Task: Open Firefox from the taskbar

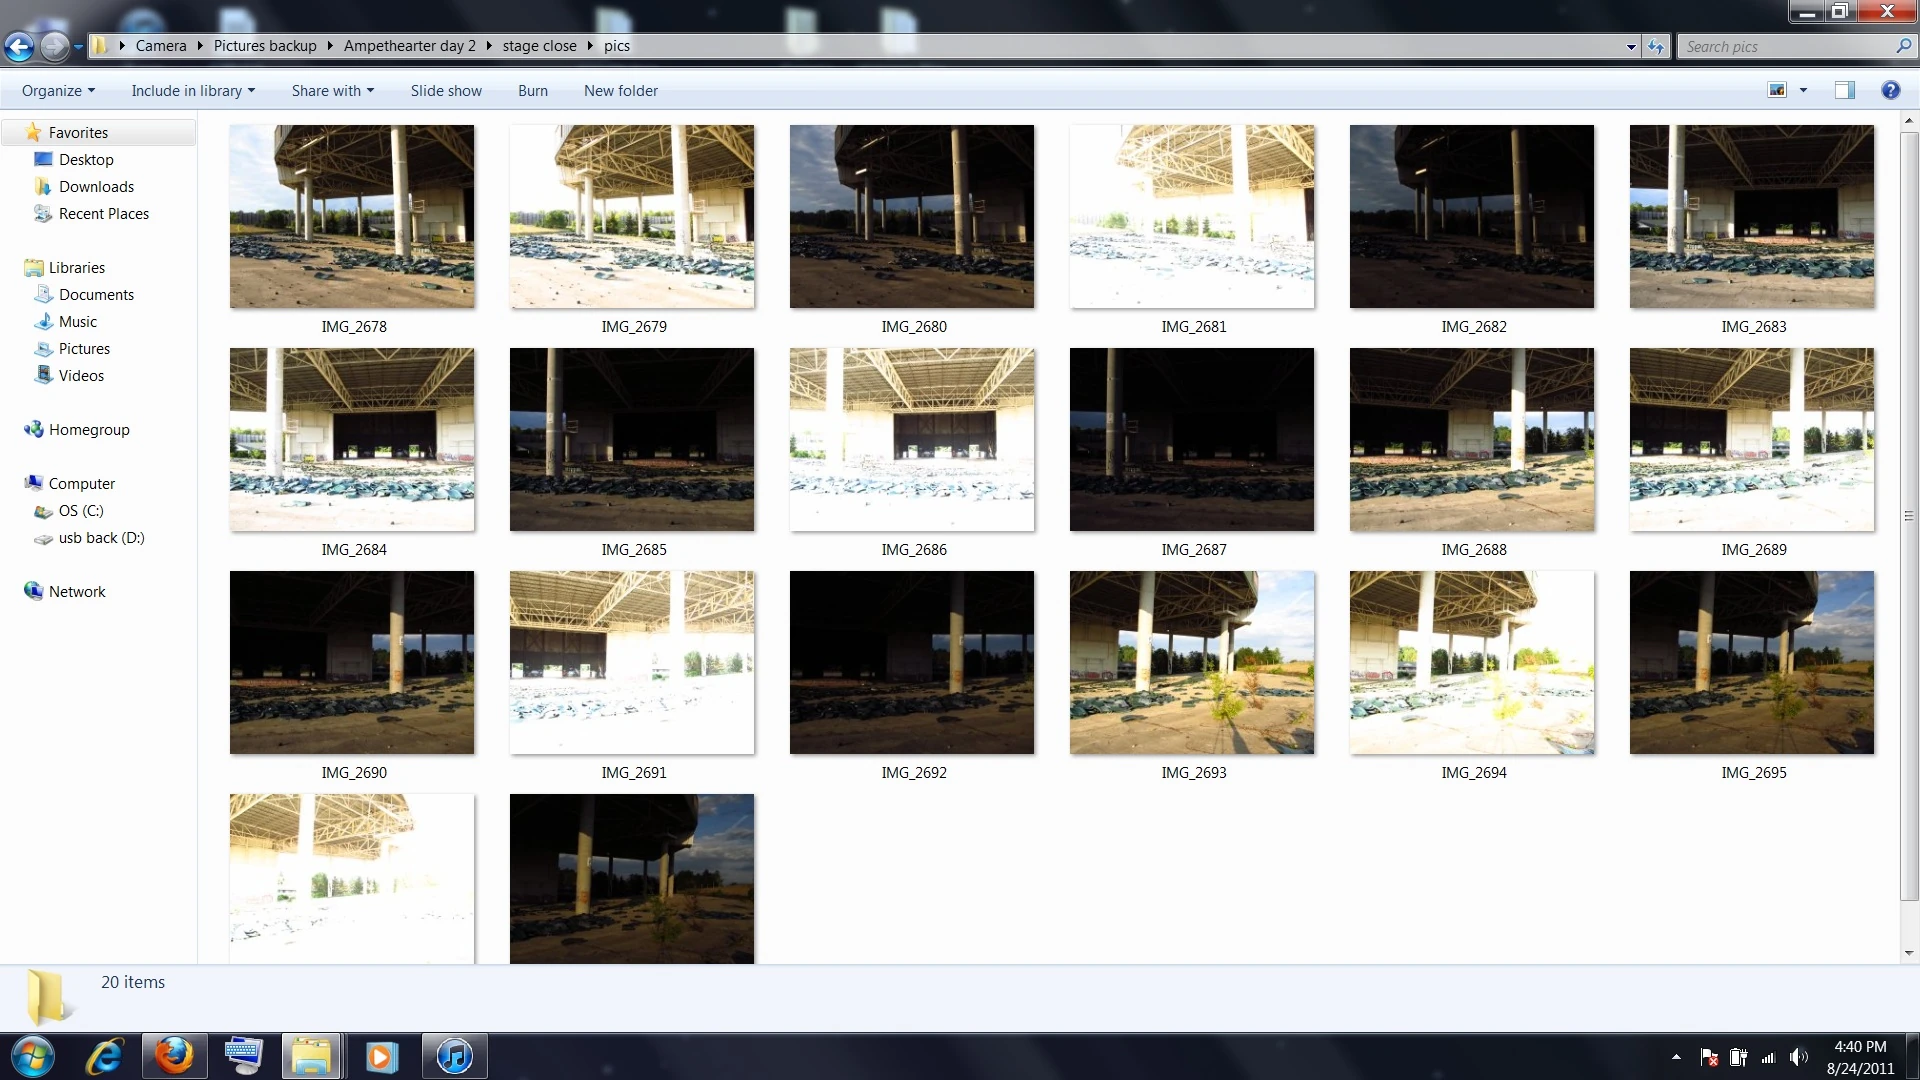Action: [x=174, y=1056]
